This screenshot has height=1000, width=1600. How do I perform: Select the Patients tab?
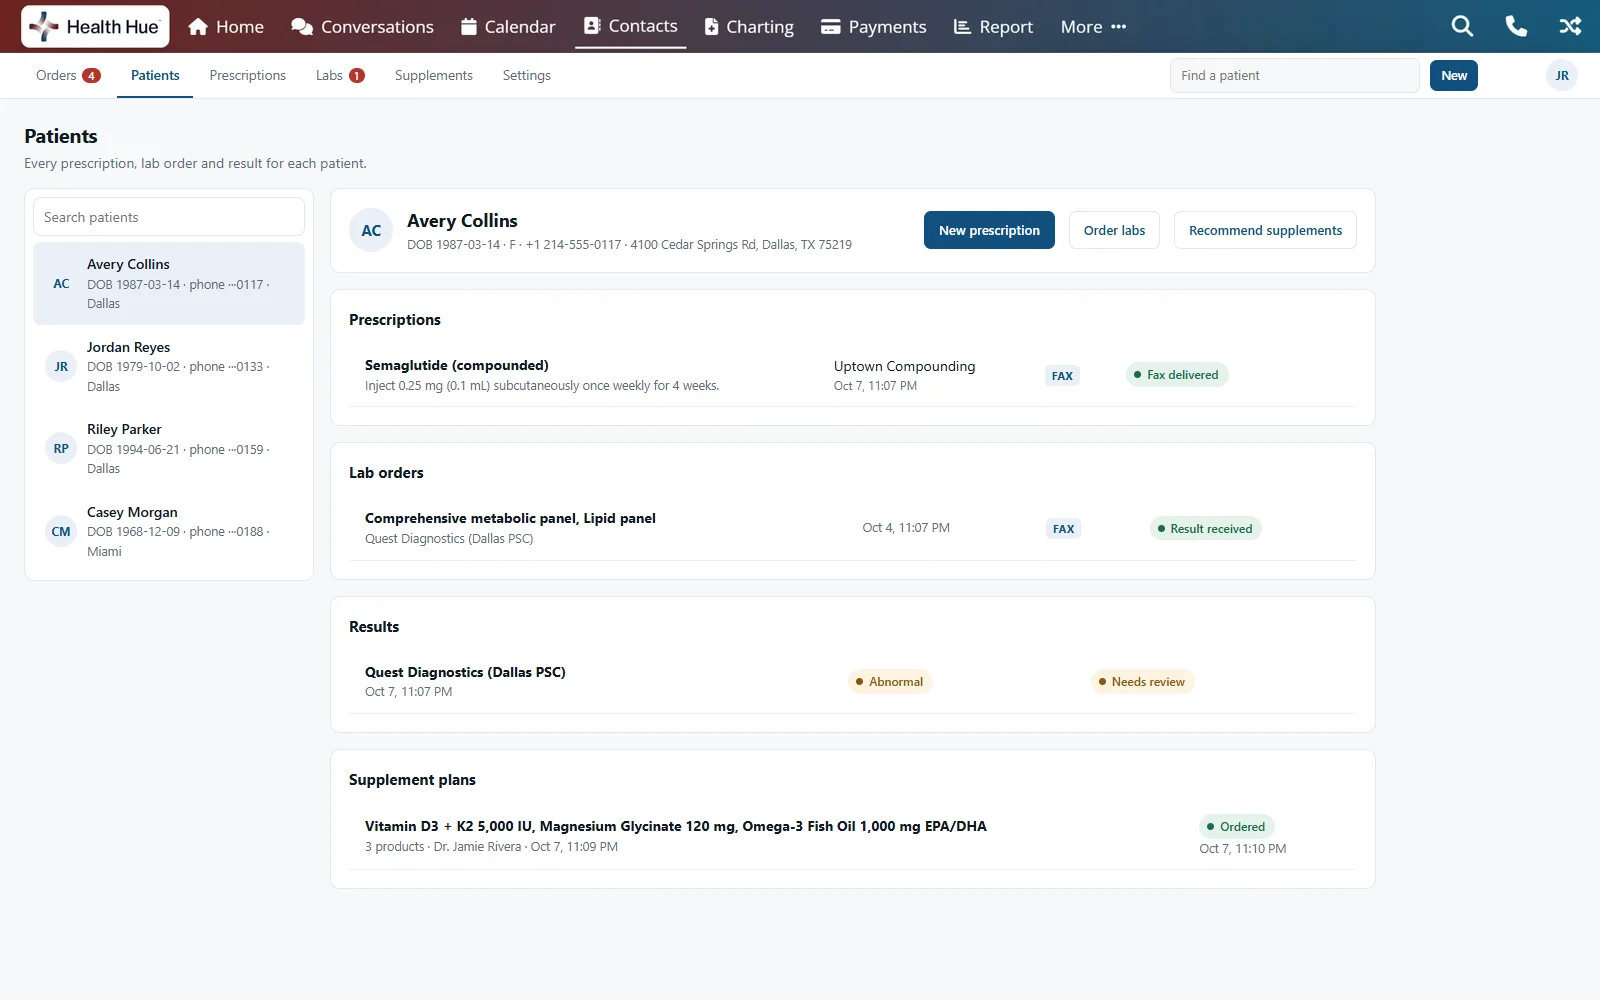point(155,76)
